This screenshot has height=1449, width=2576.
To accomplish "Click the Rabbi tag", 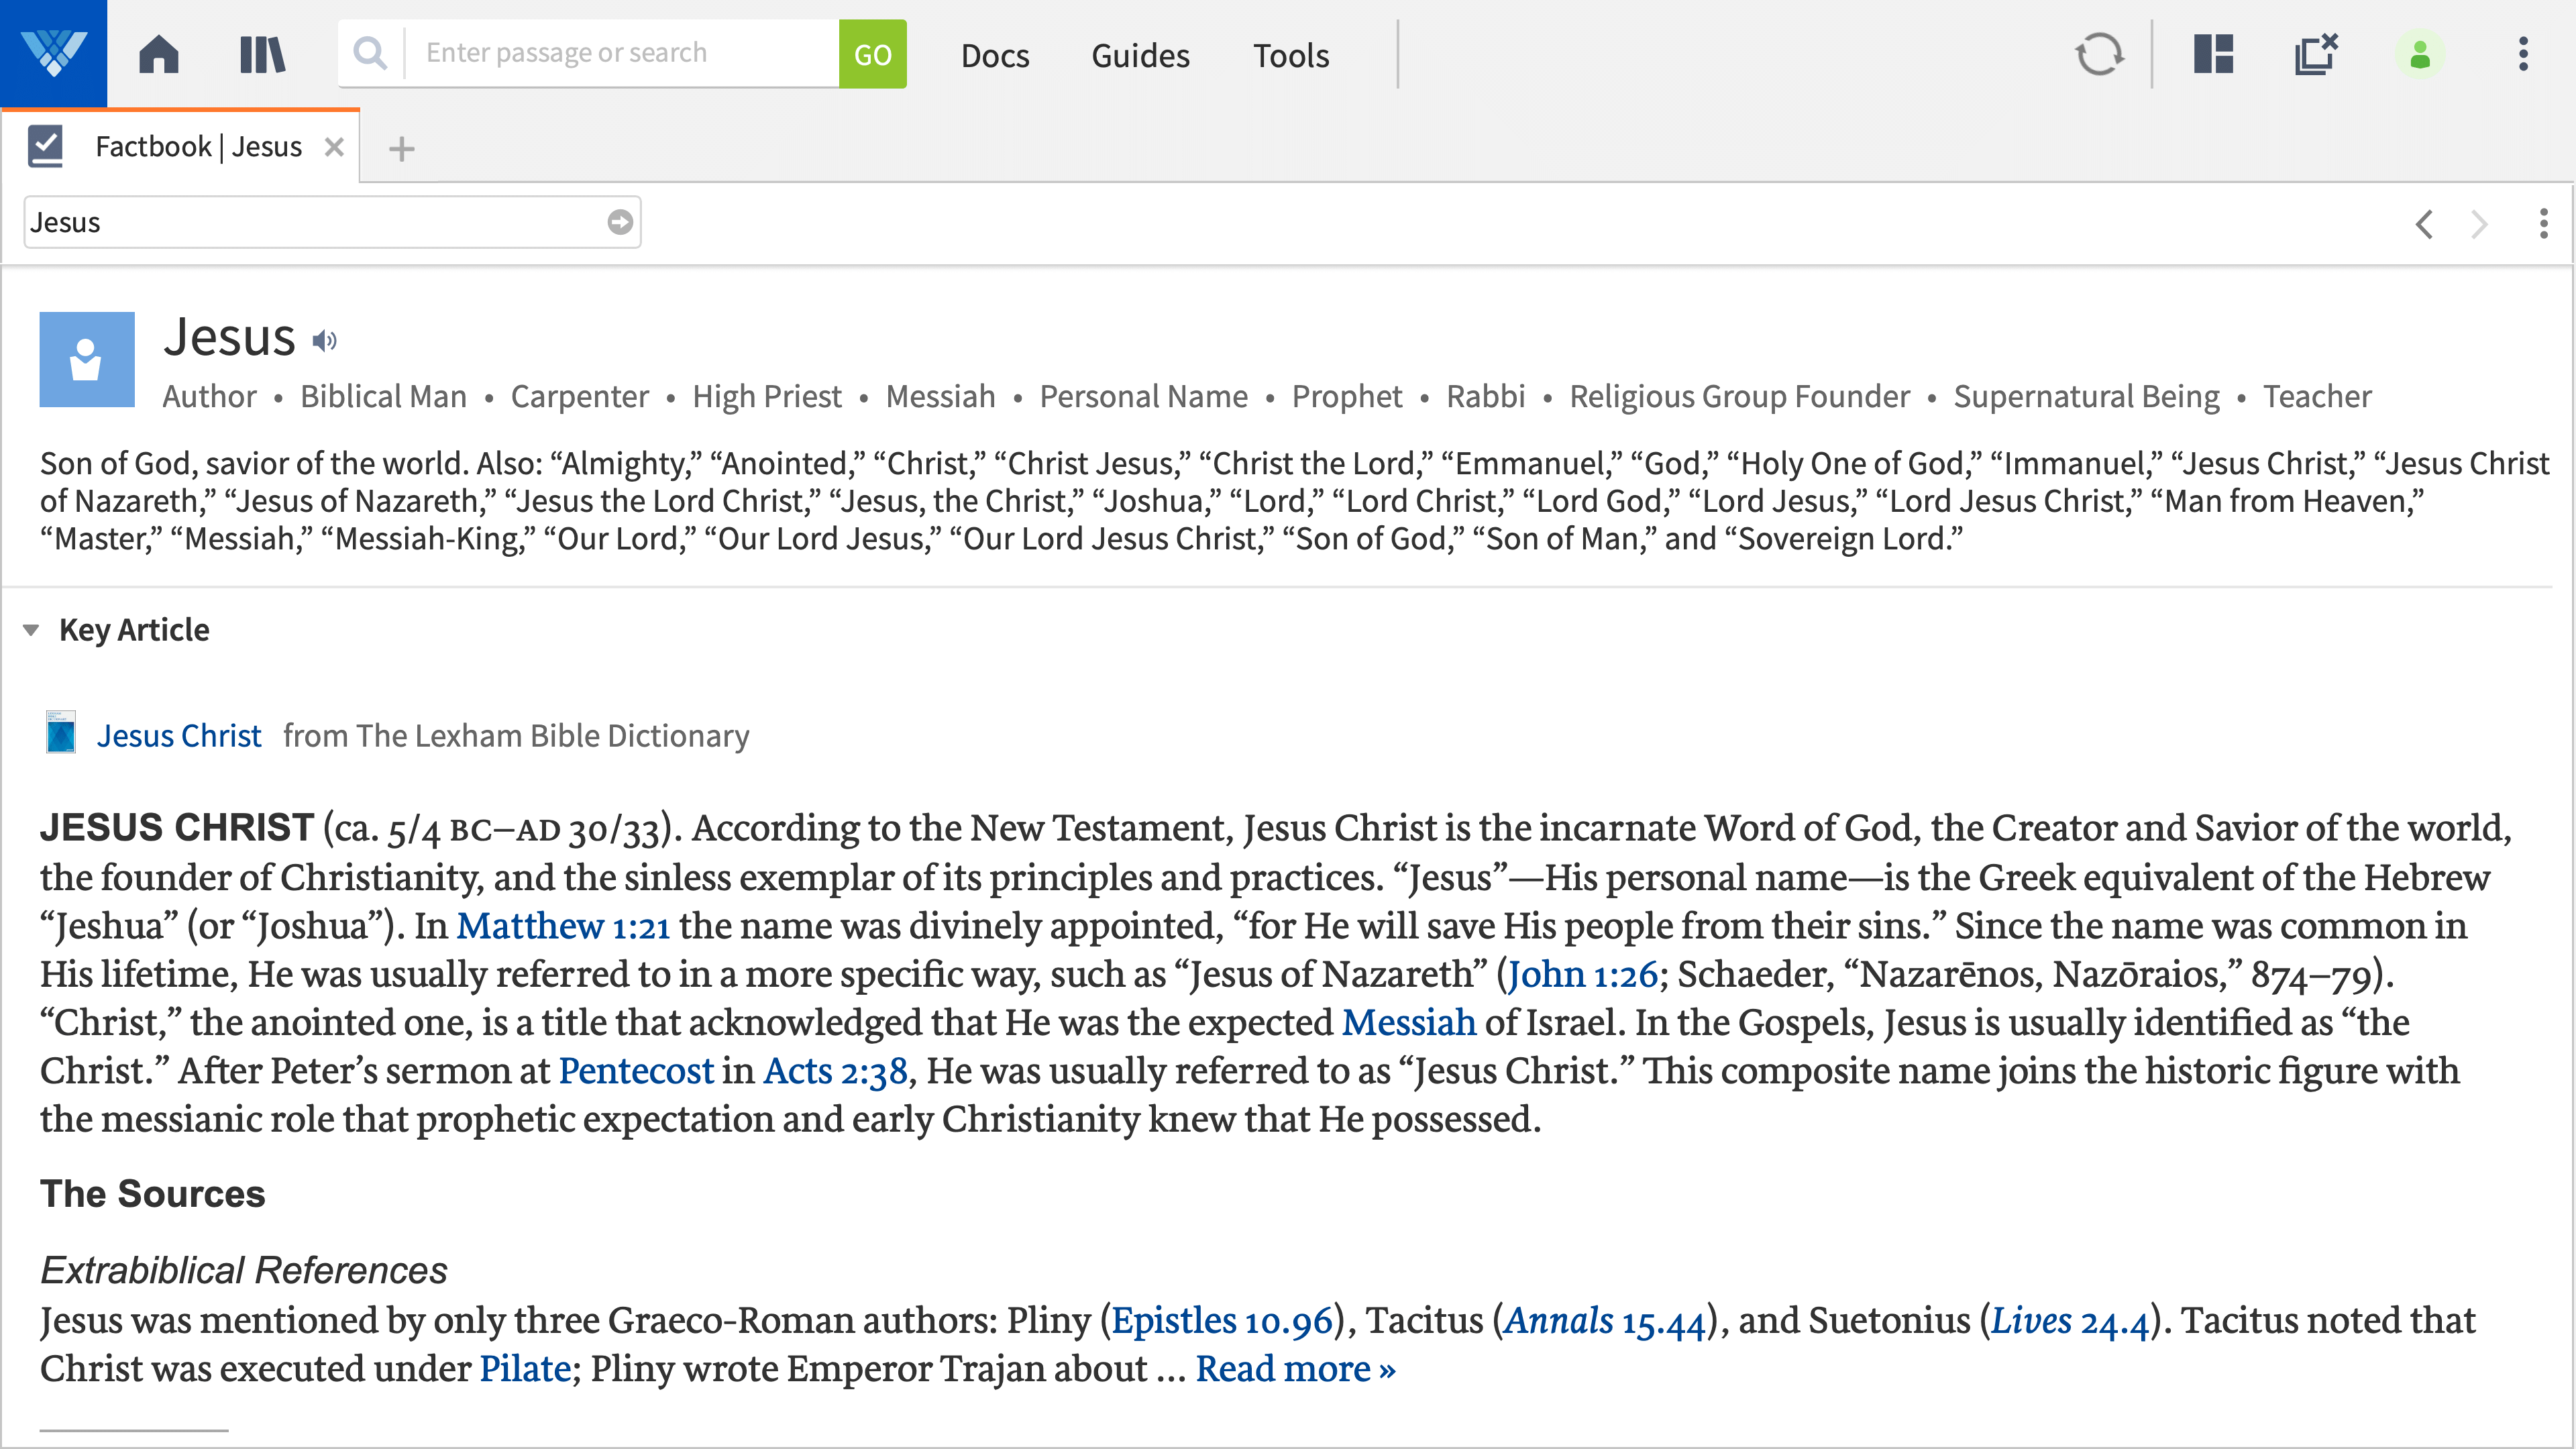I will (x=1486, y=396).
